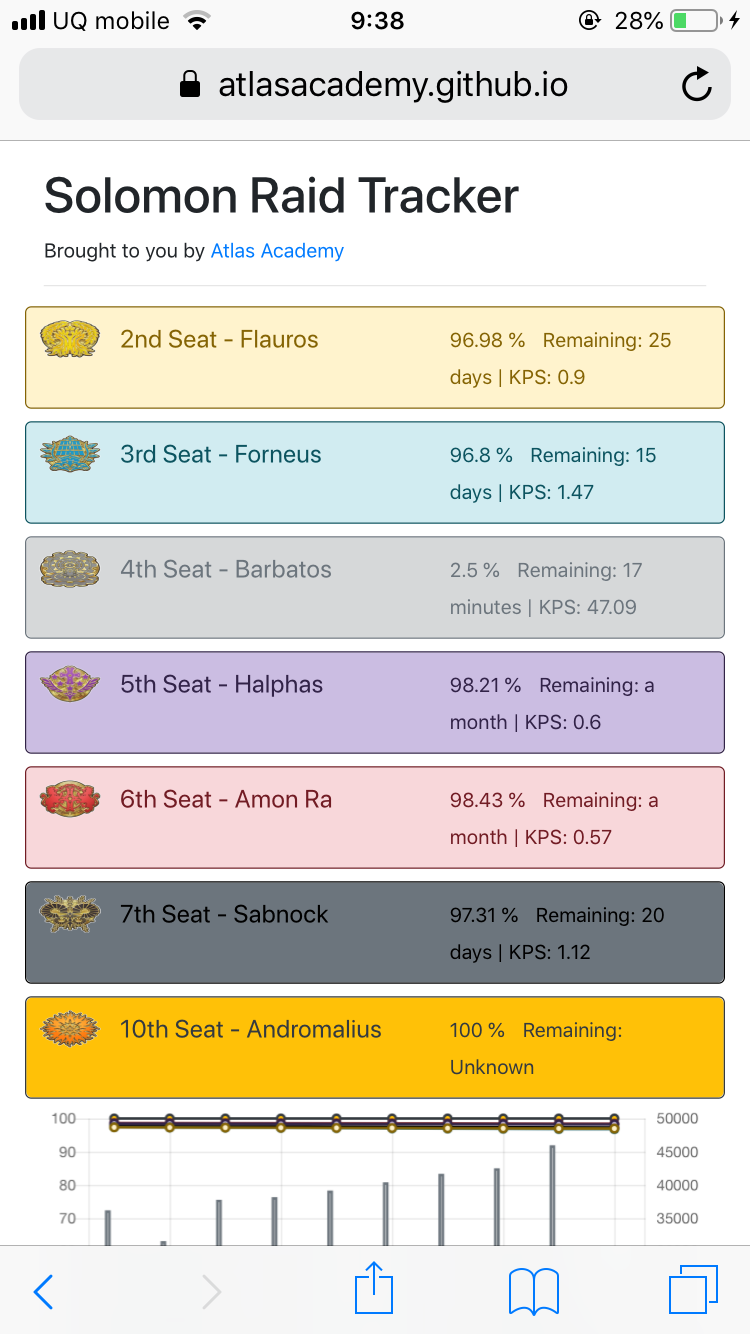This screenshot has width=750, height=1334.
Task: Reload the page with the refresh icon
Action: (x=696, y=85)
